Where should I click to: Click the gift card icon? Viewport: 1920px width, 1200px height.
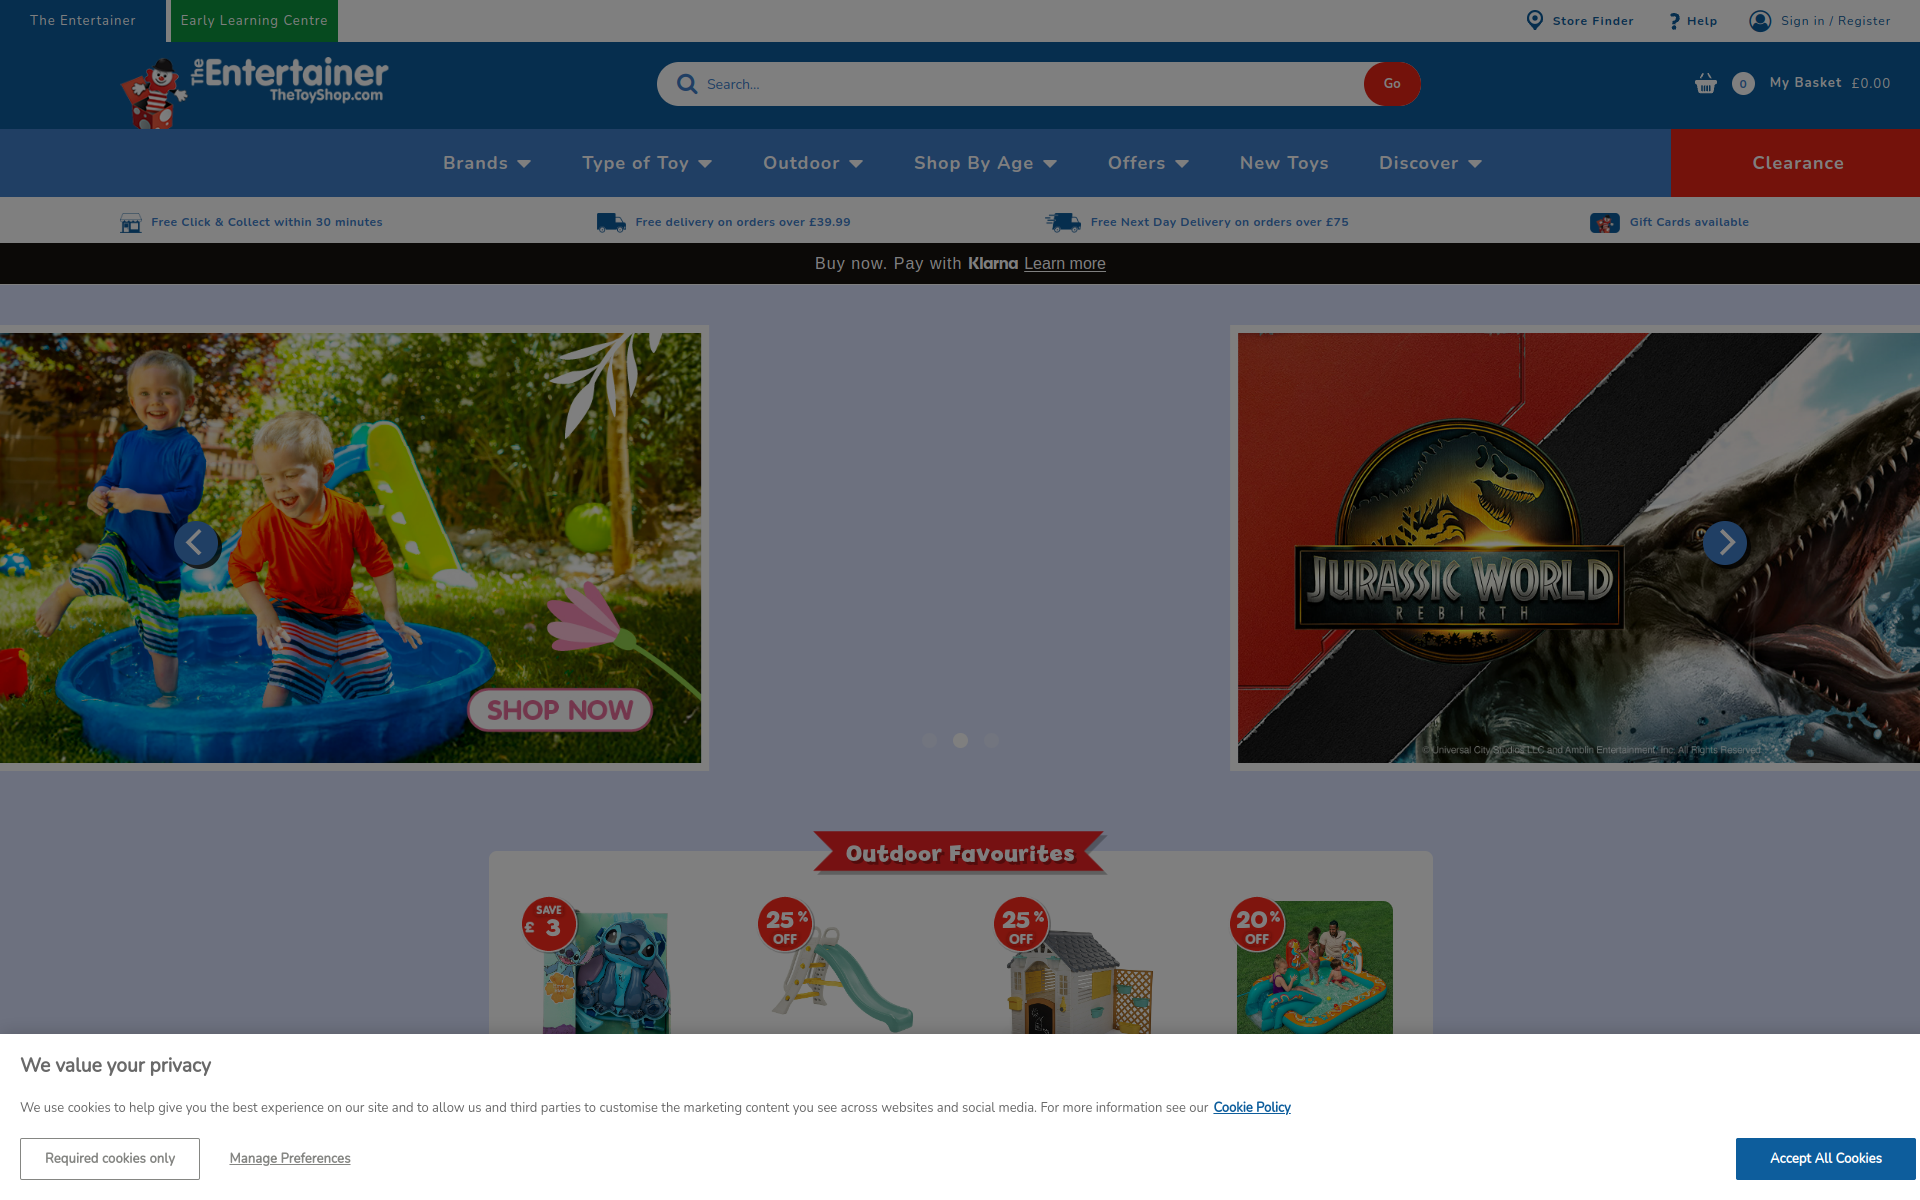coord(1605,223)
